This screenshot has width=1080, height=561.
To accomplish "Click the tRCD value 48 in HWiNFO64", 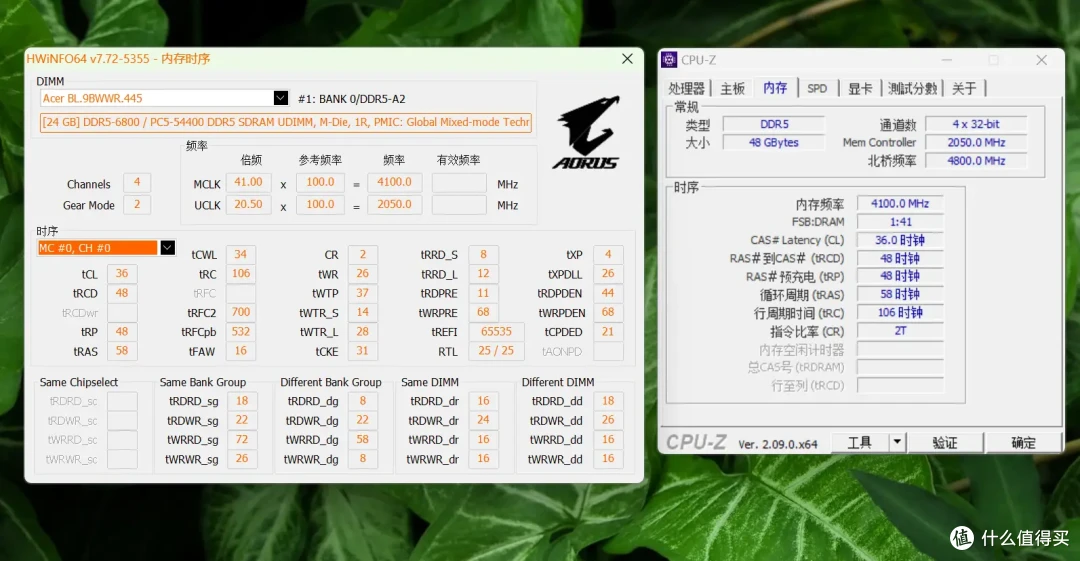I will tap(122, 293).
